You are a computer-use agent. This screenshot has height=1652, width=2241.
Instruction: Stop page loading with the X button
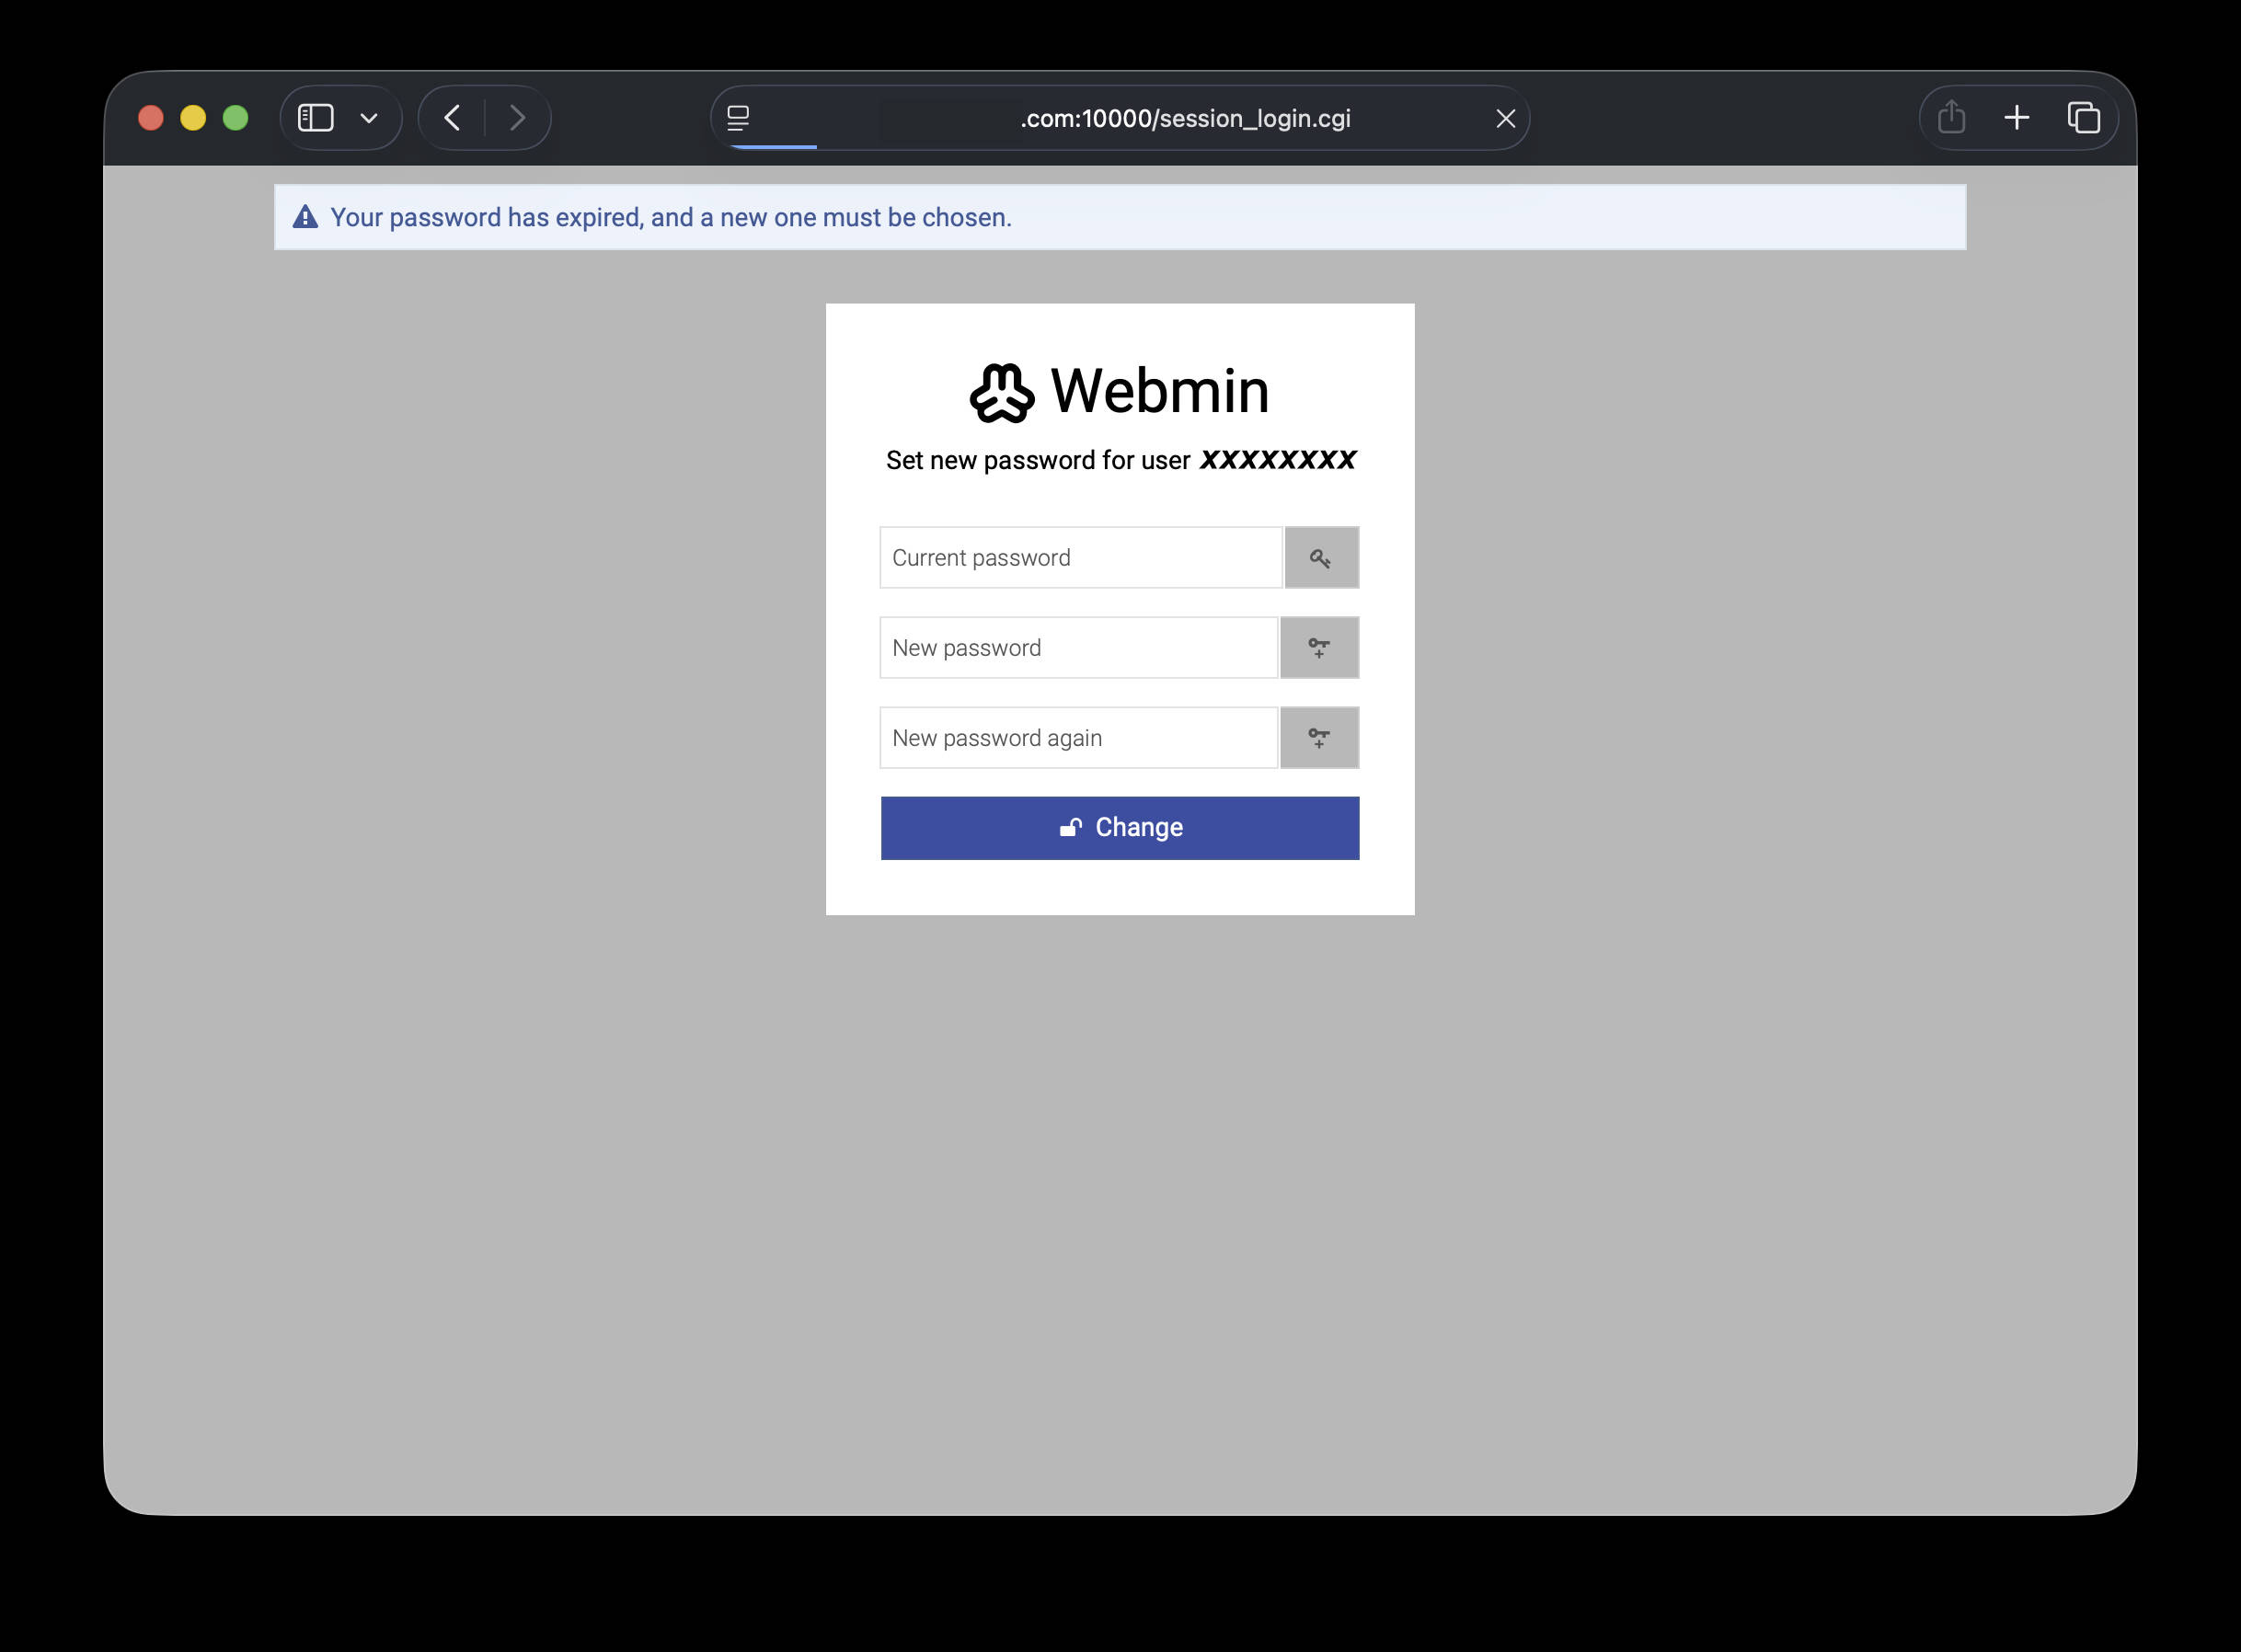(x=1505, y=118)
